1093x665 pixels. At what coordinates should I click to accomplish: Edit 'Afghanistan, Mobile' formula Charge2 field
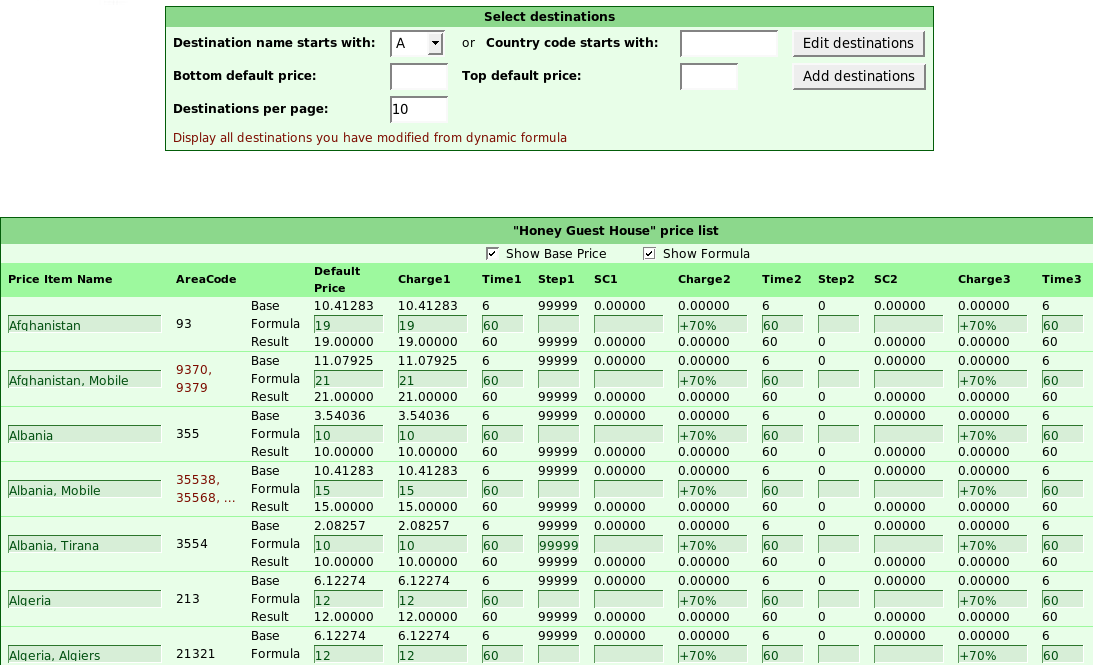pos(712,379)
